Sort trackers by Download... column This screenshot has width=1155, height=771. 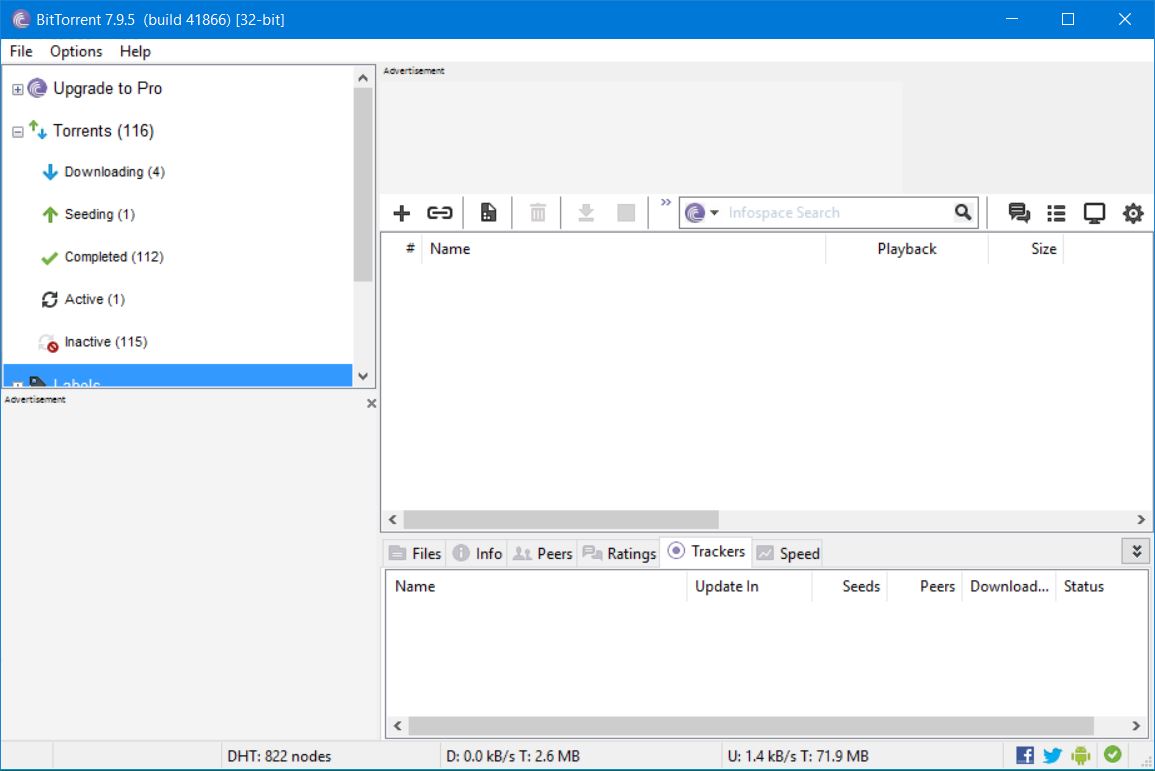1008,586
